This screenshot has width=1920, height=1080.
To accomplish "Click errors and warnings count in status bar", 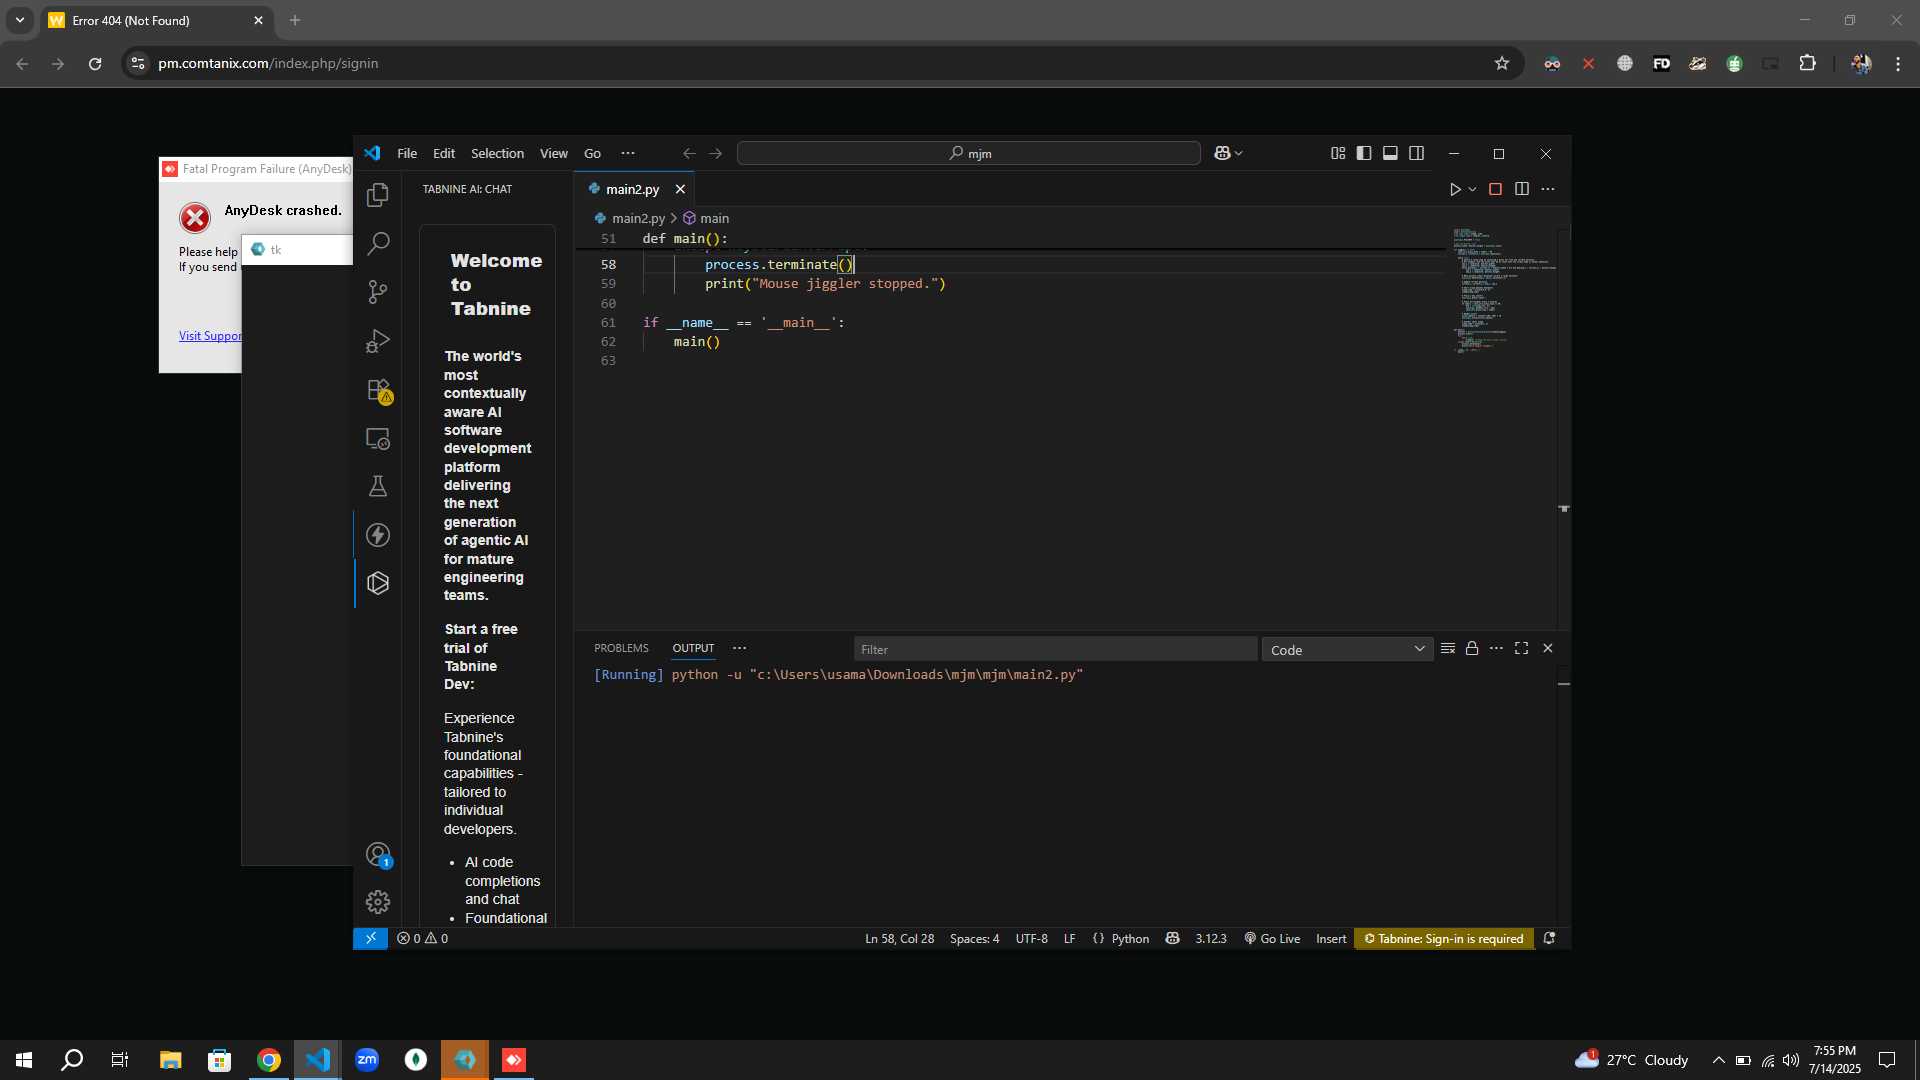I will (422, 938).
